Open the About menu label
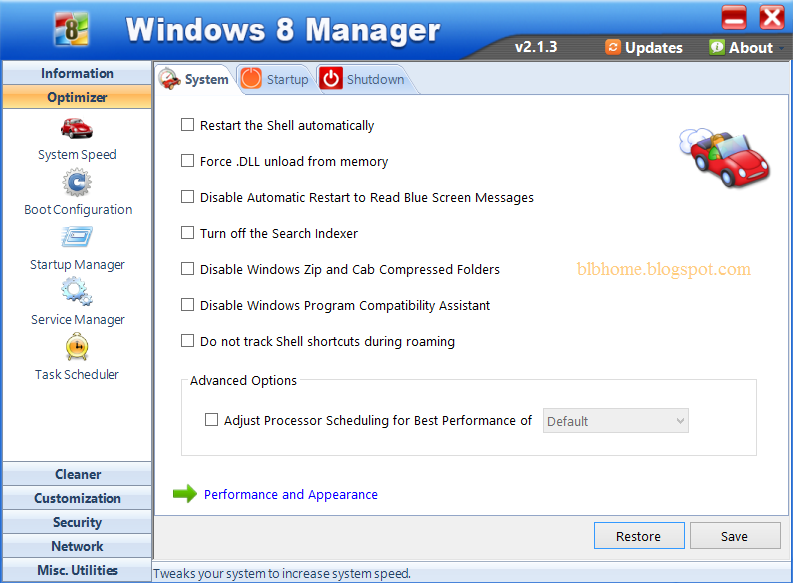The height and width of the screenshot is (583, 793). coord(751,48)
